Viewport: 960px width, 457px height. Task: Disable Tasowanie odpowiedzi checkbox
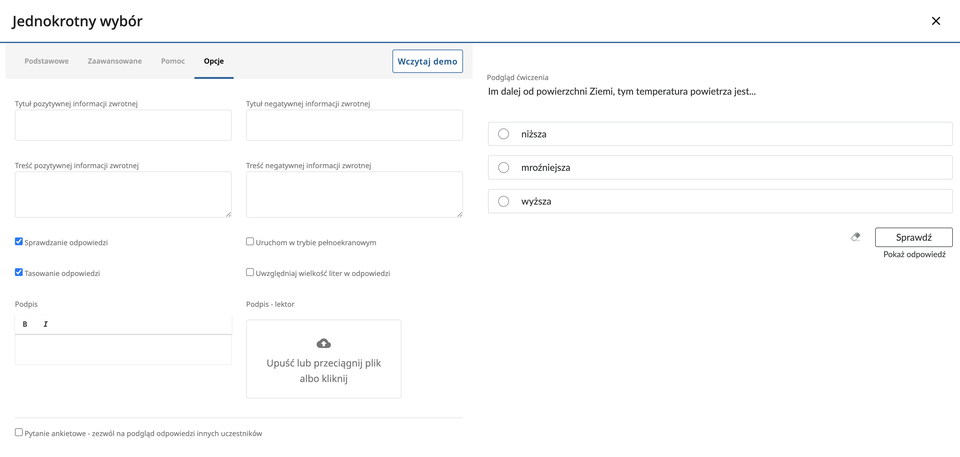[19, 272]
